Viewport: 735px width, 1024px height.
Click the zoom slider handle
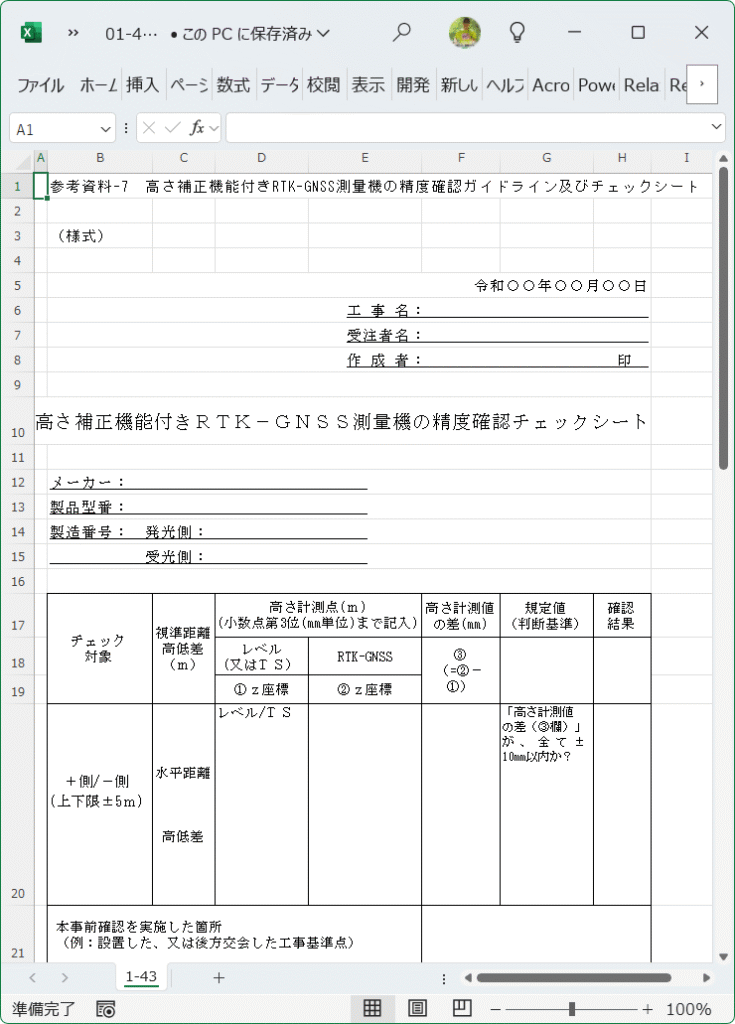(572, 1008)
